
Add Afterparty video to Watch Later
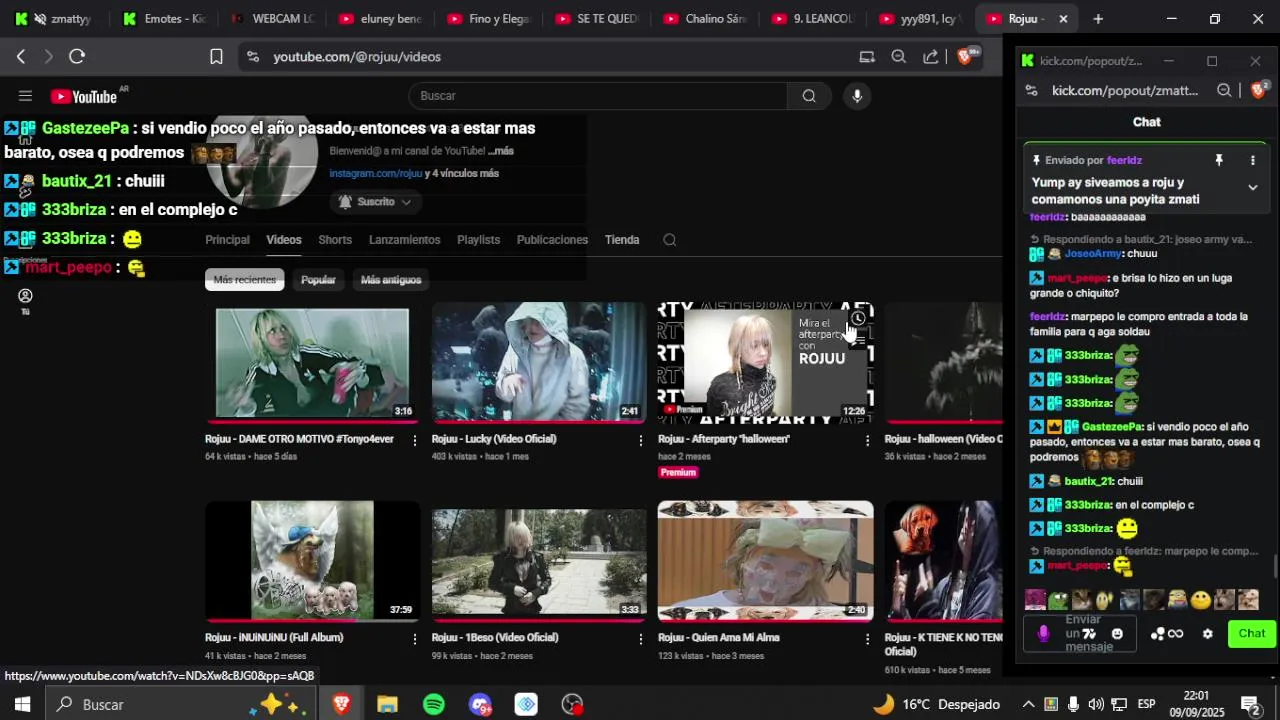click(x=858, y=318)
